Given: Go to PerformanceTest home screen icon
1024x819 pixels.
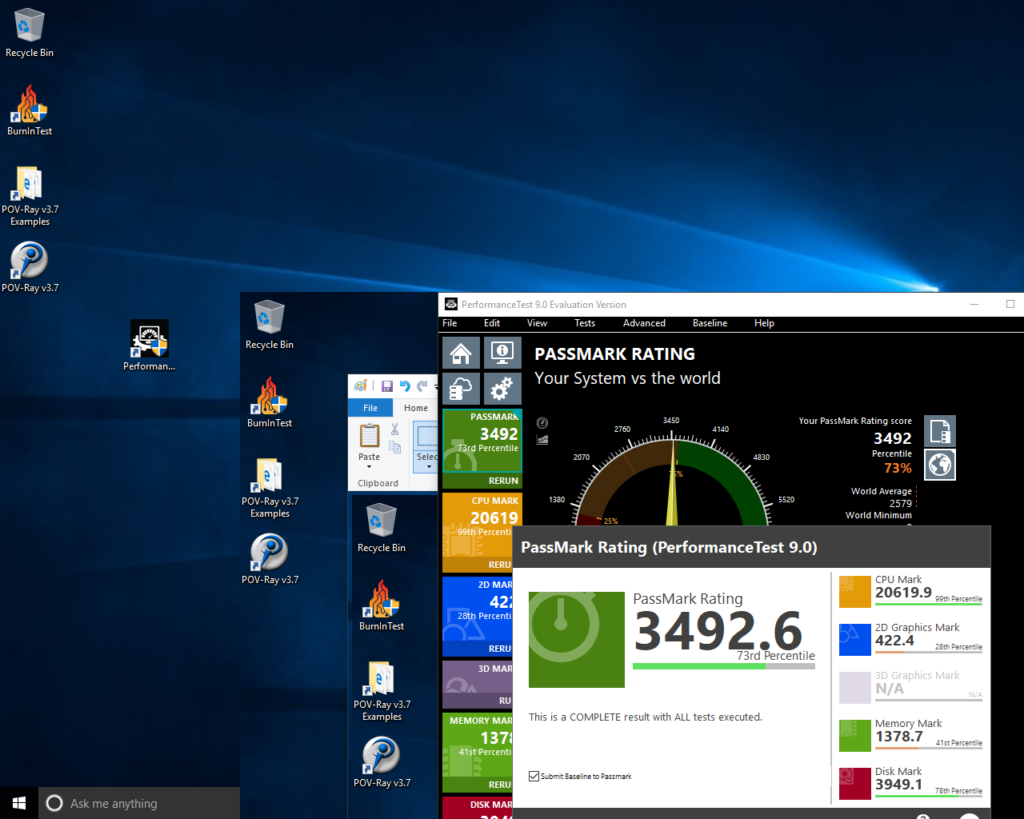Looking at the screenshot, I should pos(461,353).
